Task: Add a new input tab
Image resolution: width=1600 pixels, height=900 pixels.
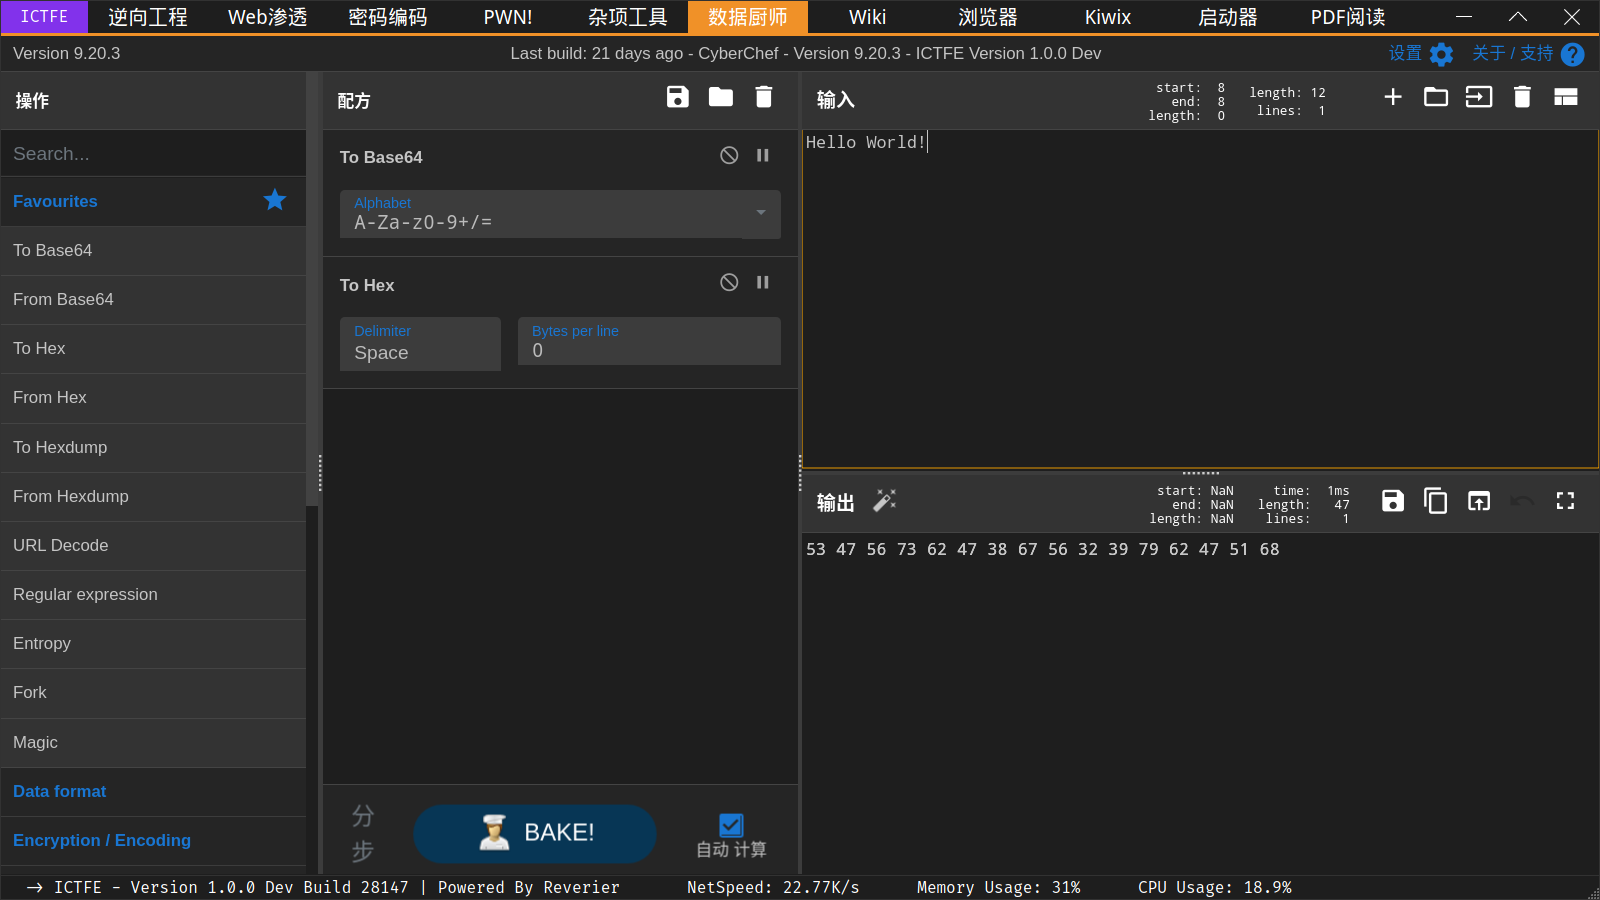Action: 1393,97
